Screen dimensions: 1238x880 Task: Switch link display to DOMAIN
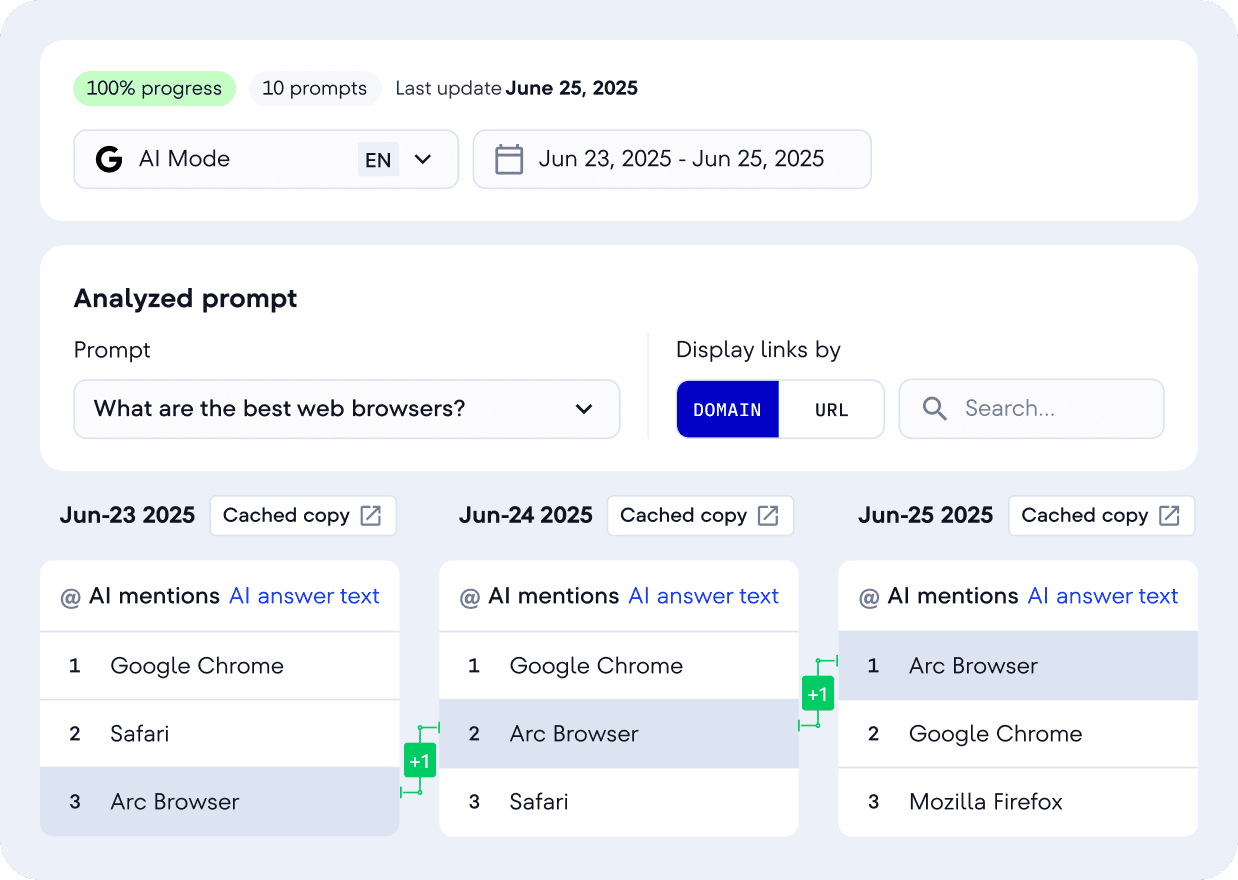click(727, 409)
